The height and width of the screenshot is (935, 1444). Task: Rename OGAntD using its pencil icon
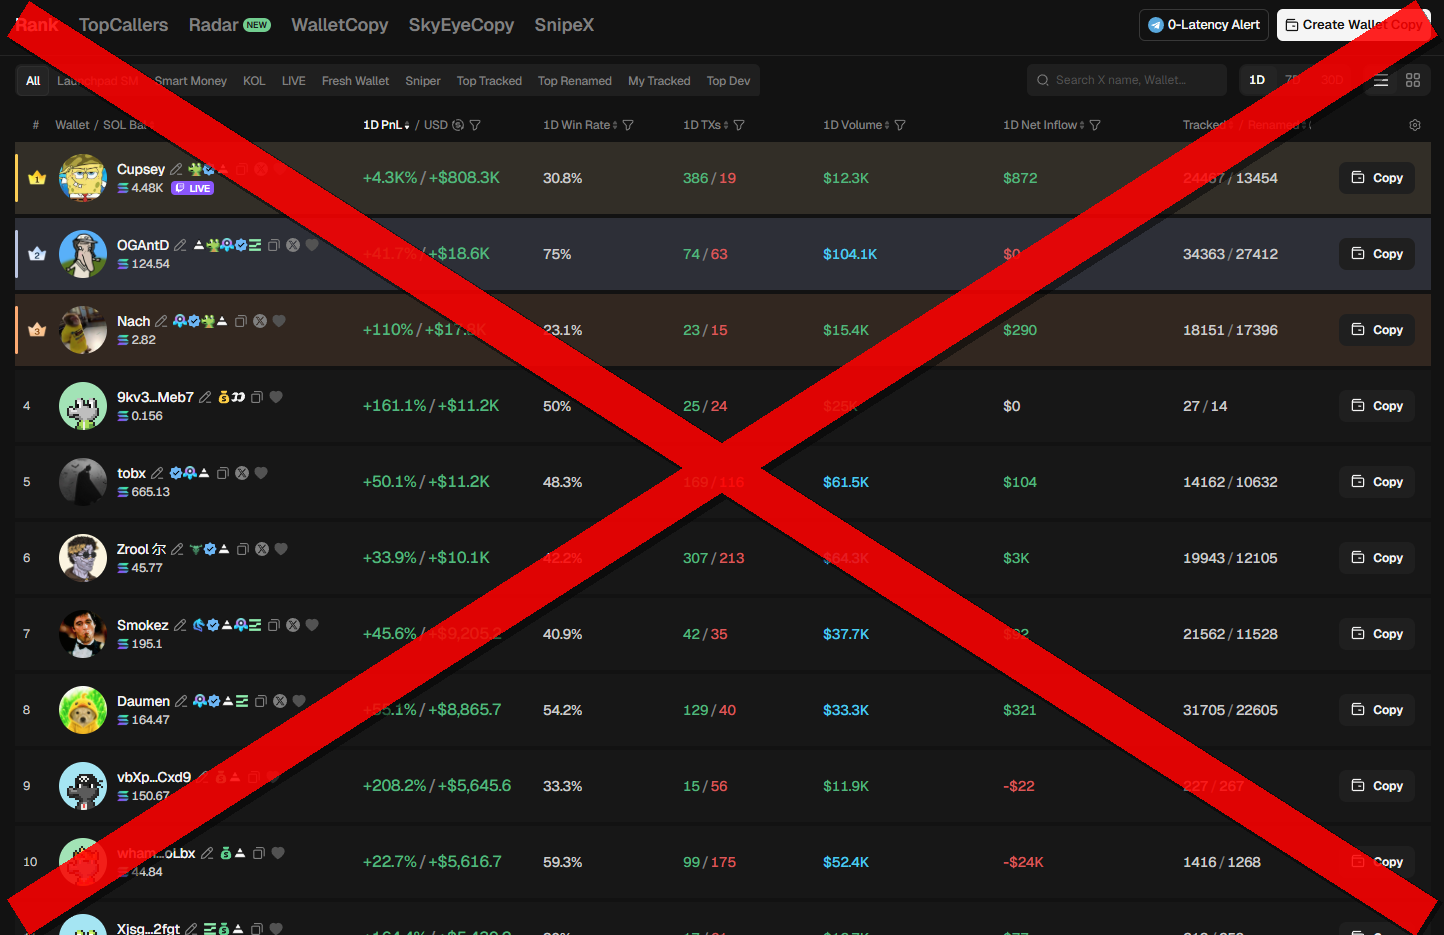pyautogui.click(x=181, y=245)
